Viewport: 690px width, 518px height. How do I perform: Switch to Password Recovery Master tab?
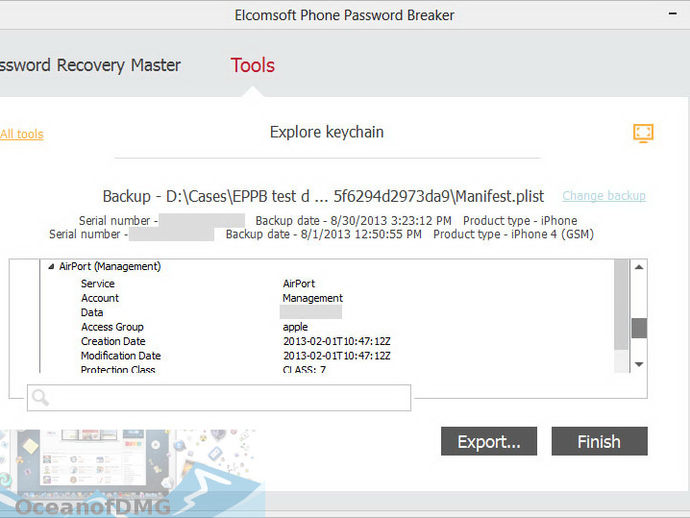pyautogui.click(x=90, y=66)
